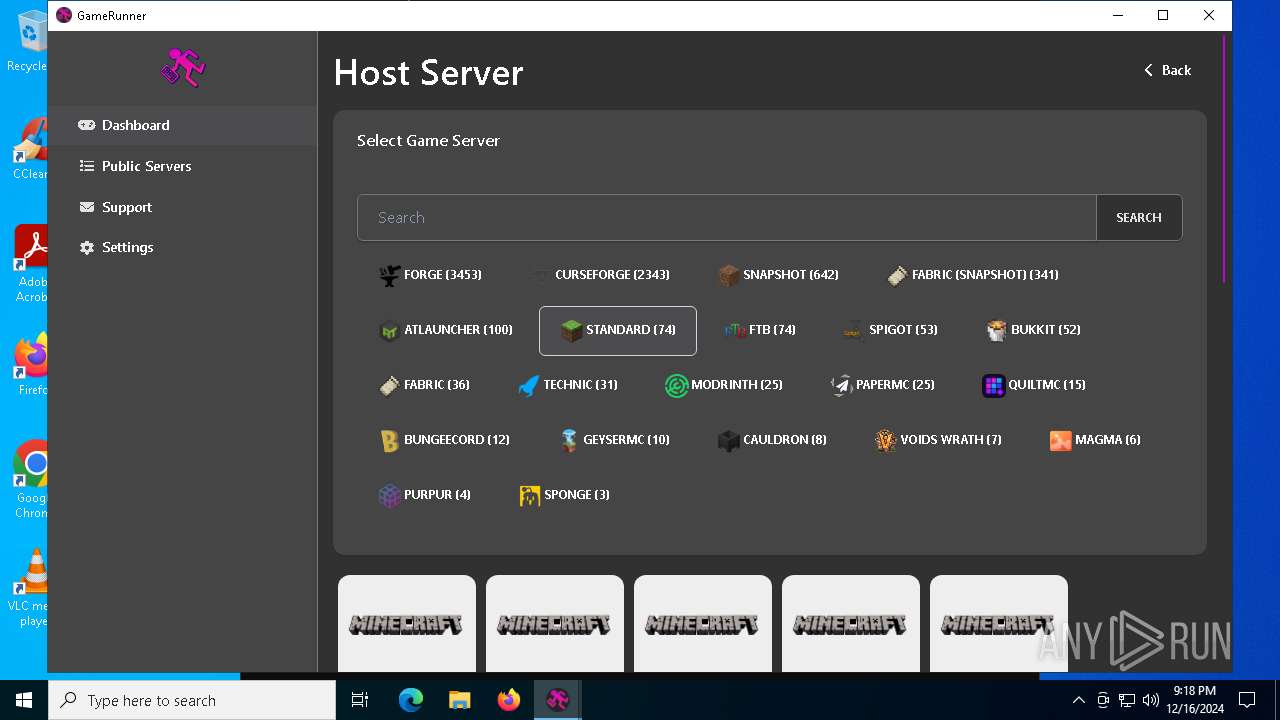Open the Support page
This screenshot has height=720, width=1280.
[183, 207]
